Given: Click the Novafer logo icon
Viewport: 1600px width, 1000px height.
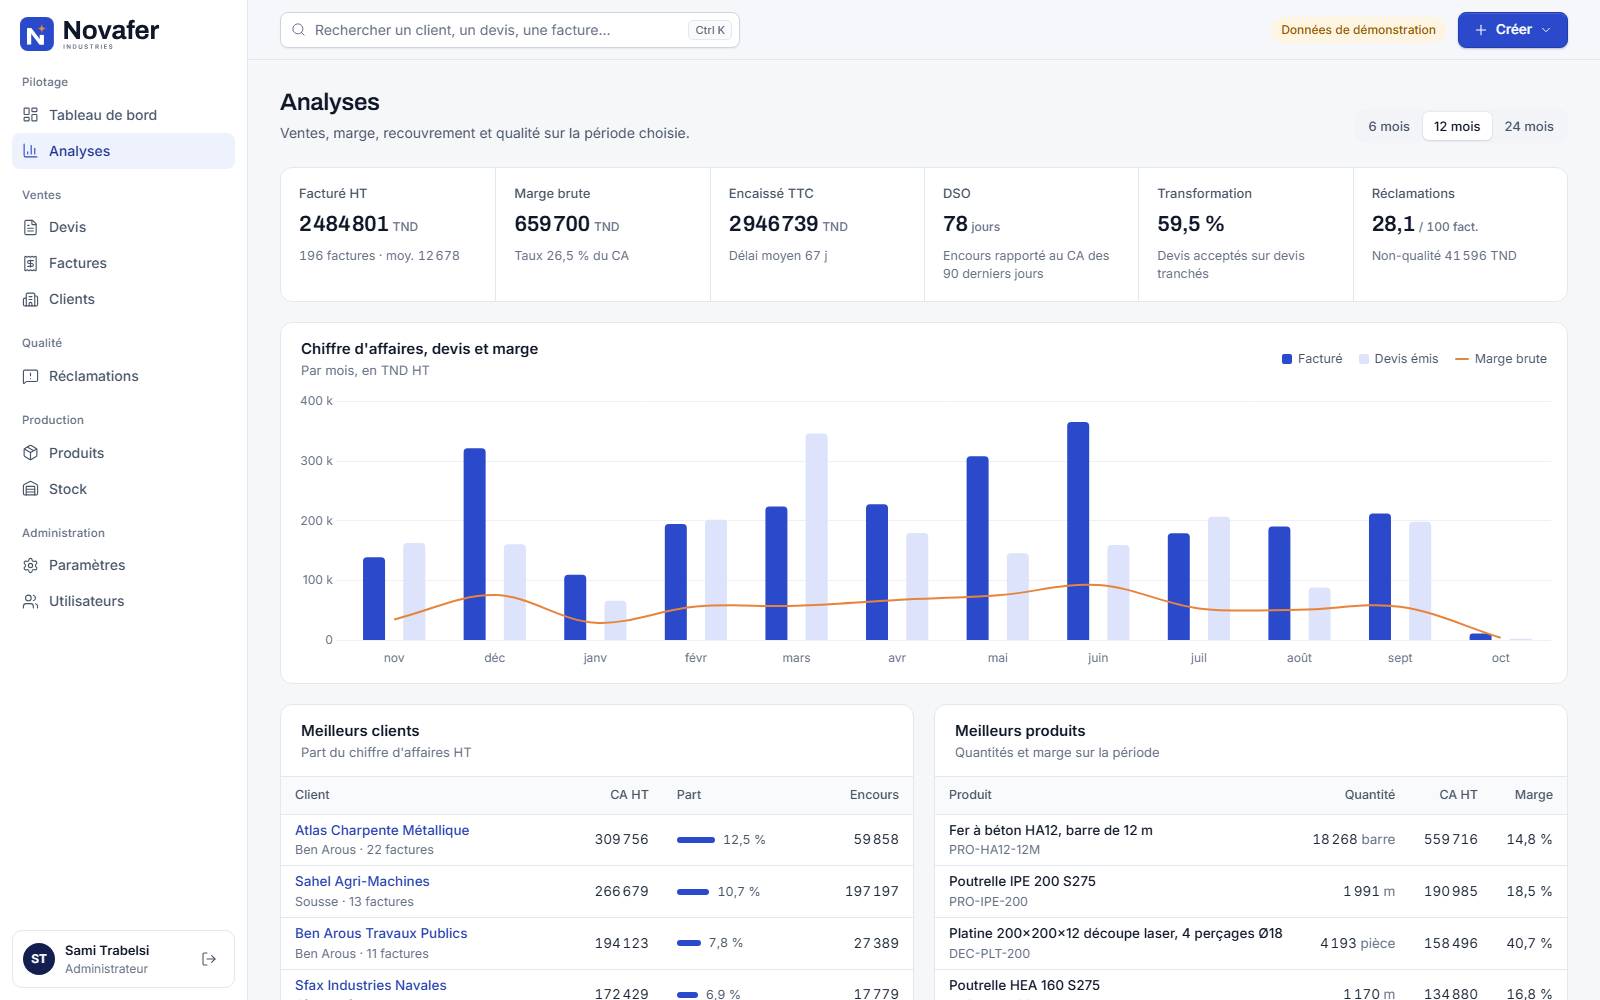Looking at the screenshot, I should click(x=37, y=34).
